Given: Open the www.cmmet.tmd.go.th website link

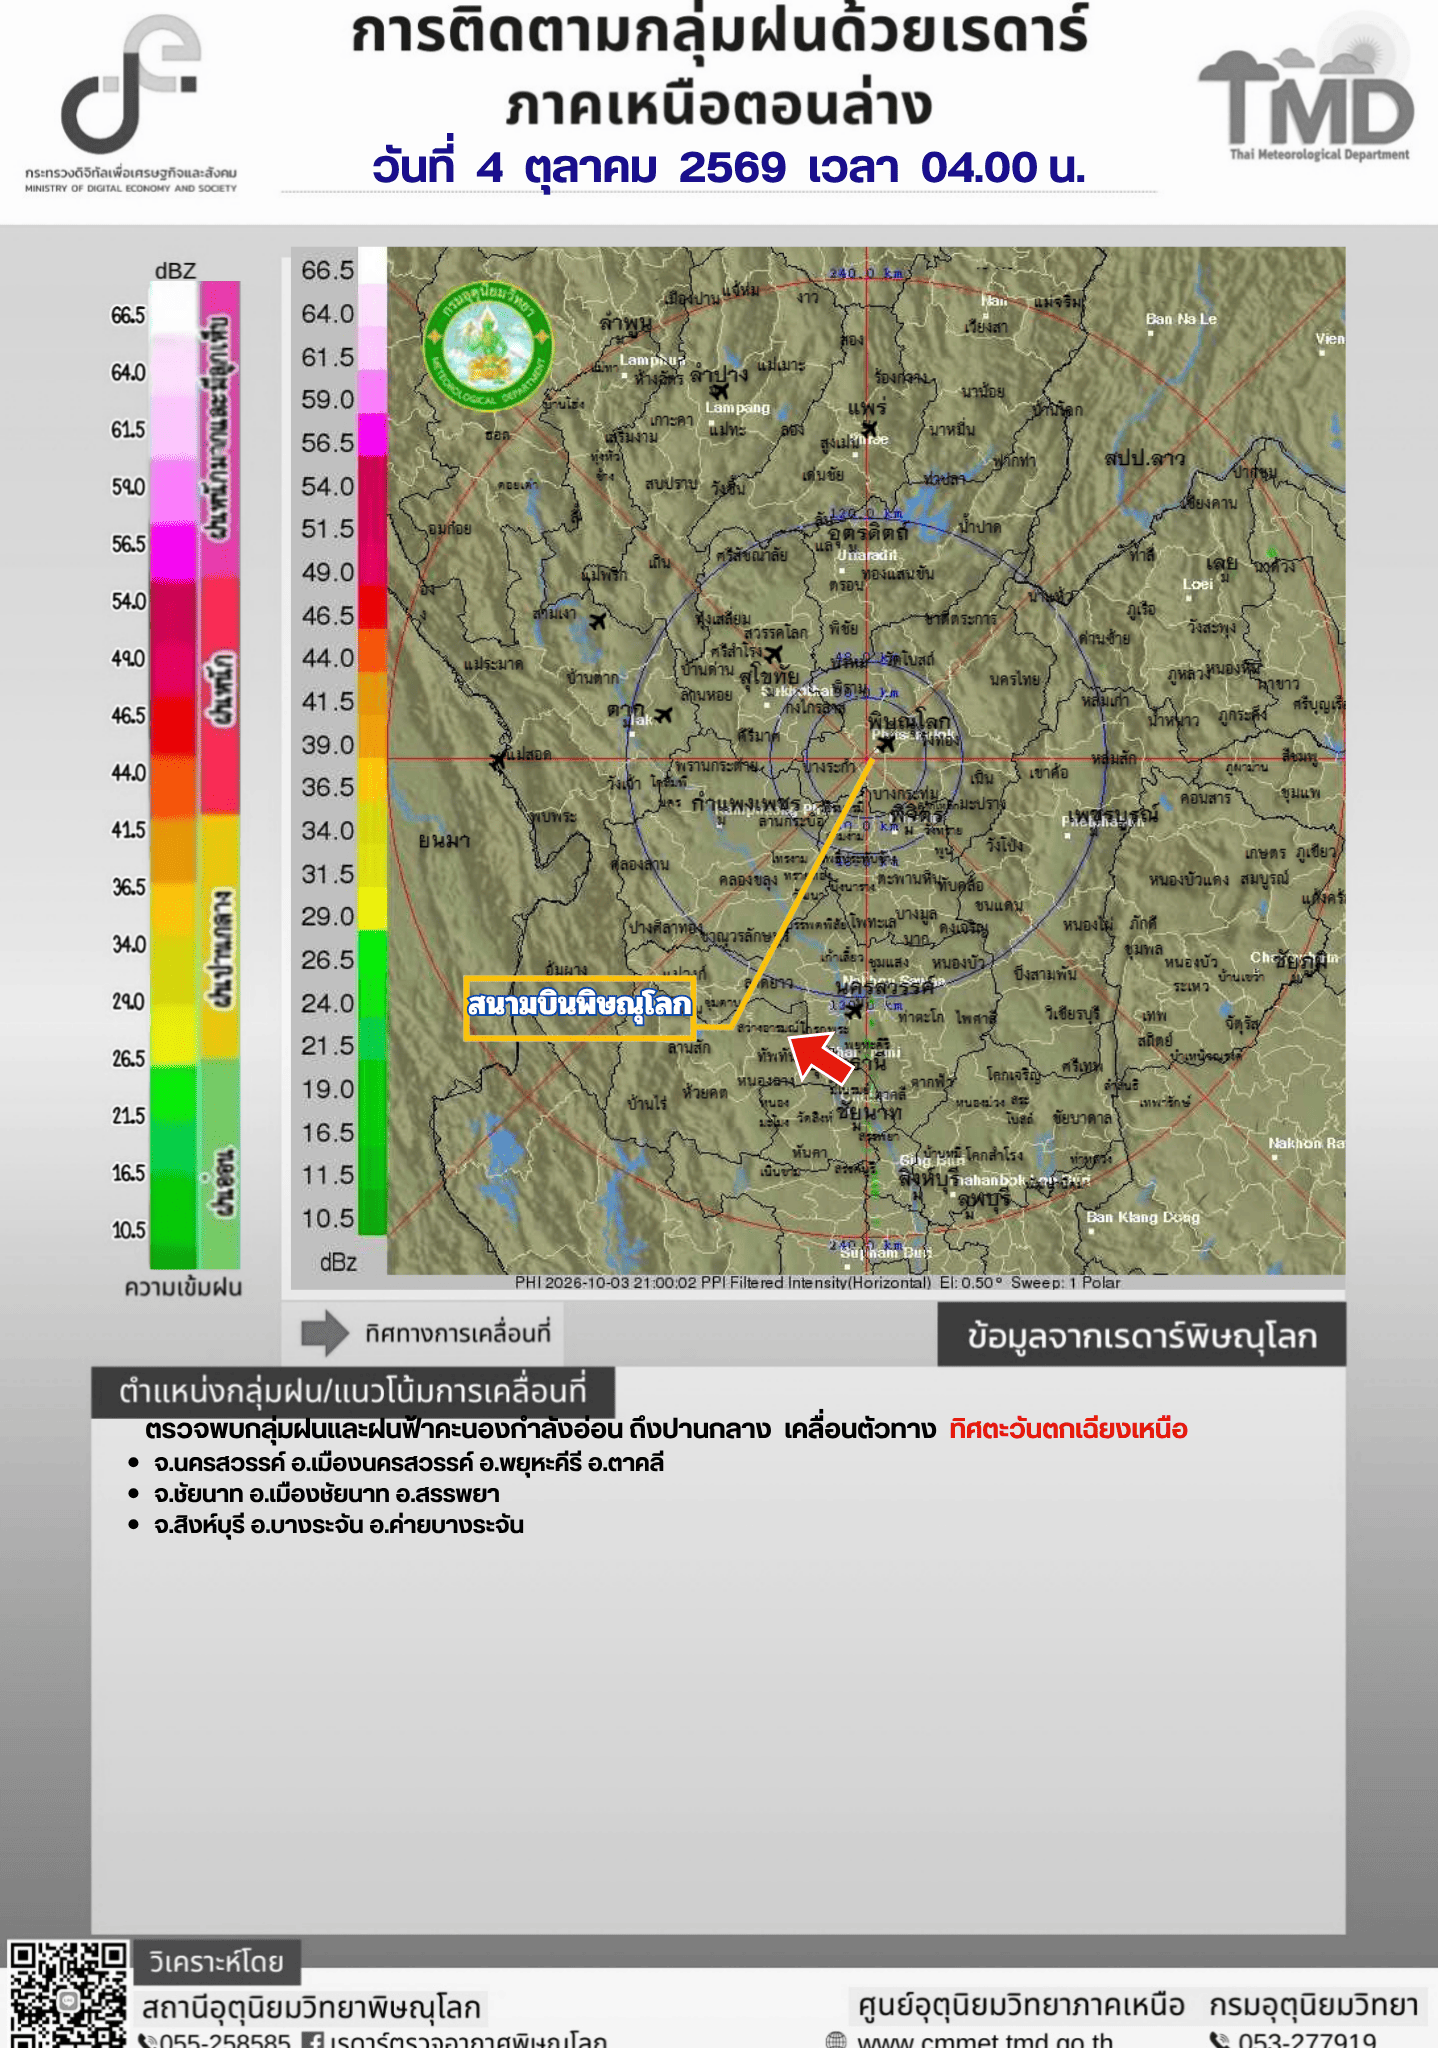Looking at the screenshot, I should 984,2040.
